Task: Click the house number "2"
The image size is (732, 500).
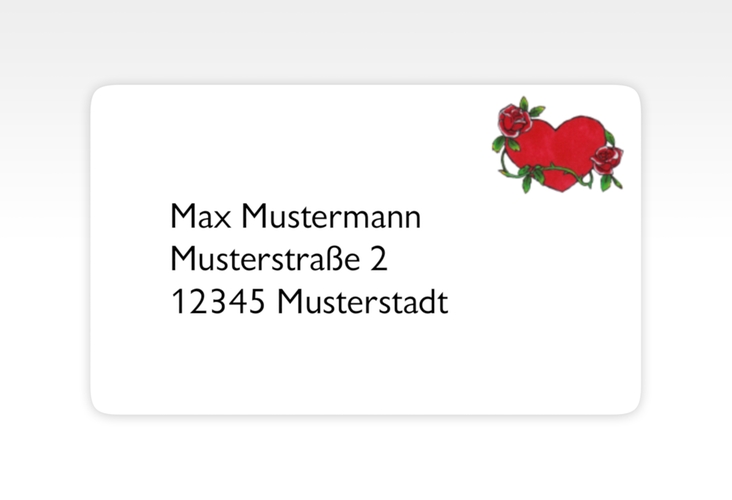Action: pos(379,259)
